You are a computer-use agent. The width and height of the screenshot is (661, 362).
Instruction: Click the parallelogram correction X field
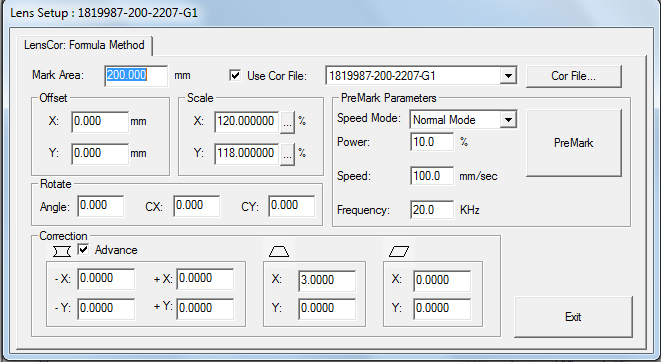click(x=442, y=281)
